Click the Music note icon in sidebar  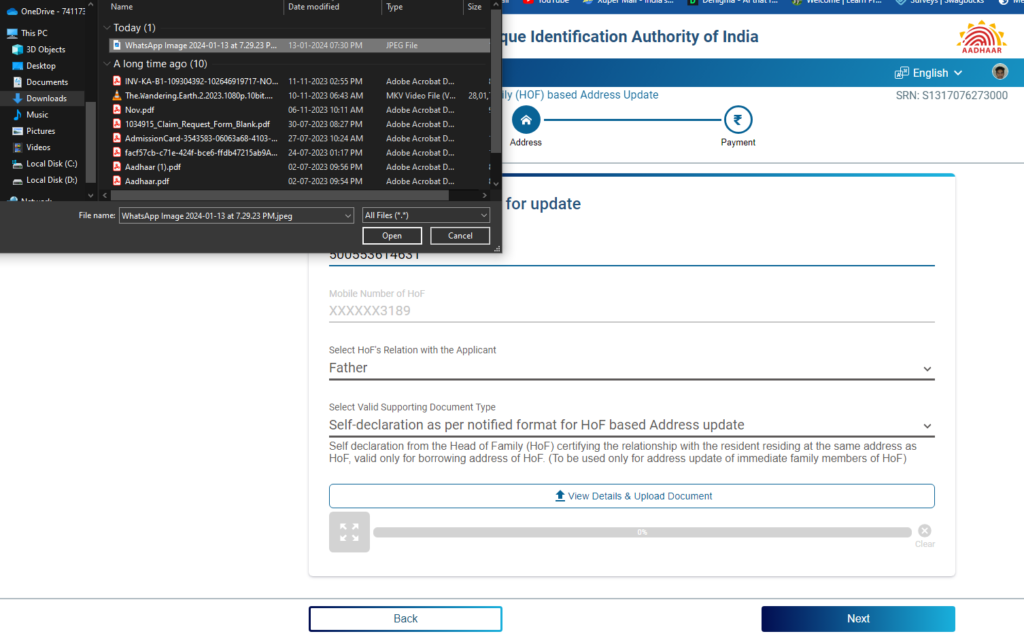(x=18, y=114)
